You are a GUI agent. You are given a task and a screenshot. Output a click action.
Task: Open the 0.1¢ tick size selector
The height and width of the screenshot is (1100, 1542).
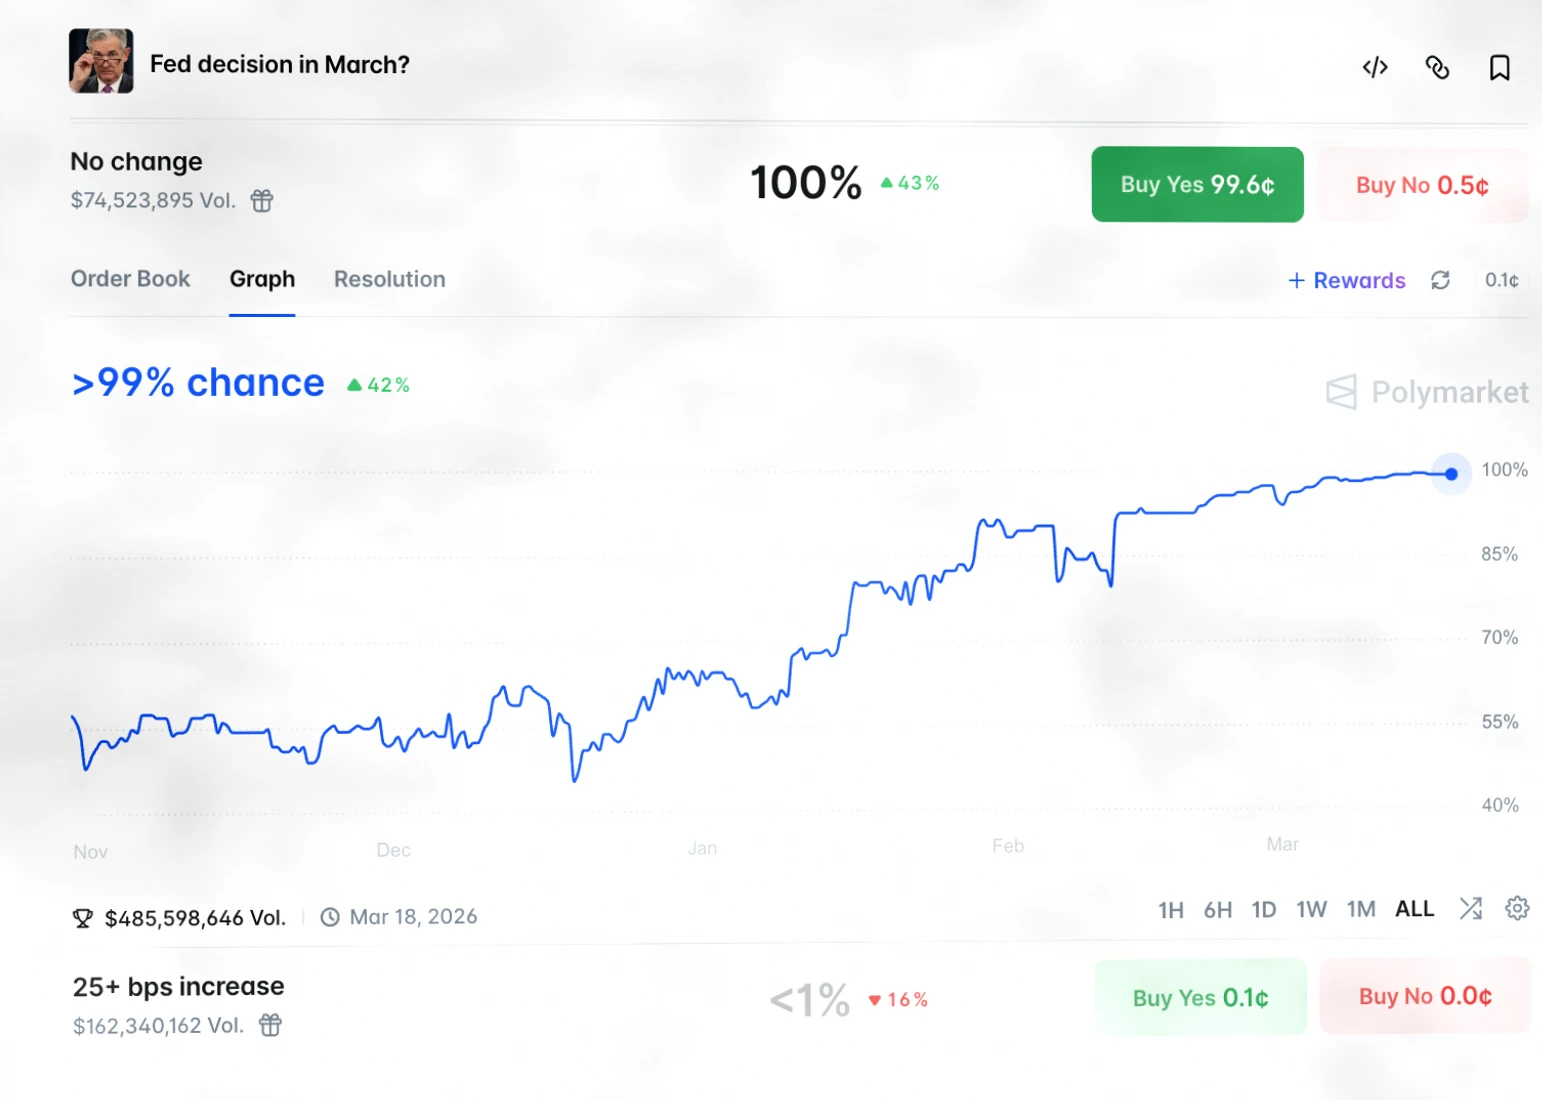1501,280
